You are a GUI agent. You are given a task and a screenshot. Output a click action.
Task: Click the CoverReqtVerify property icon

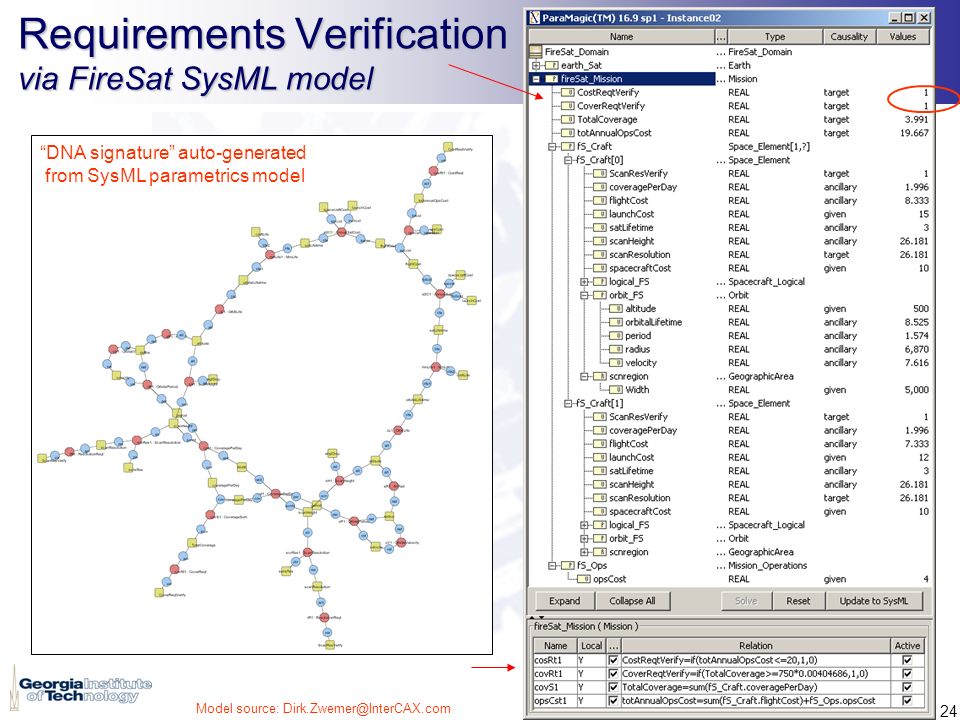(x=567, y=106)
